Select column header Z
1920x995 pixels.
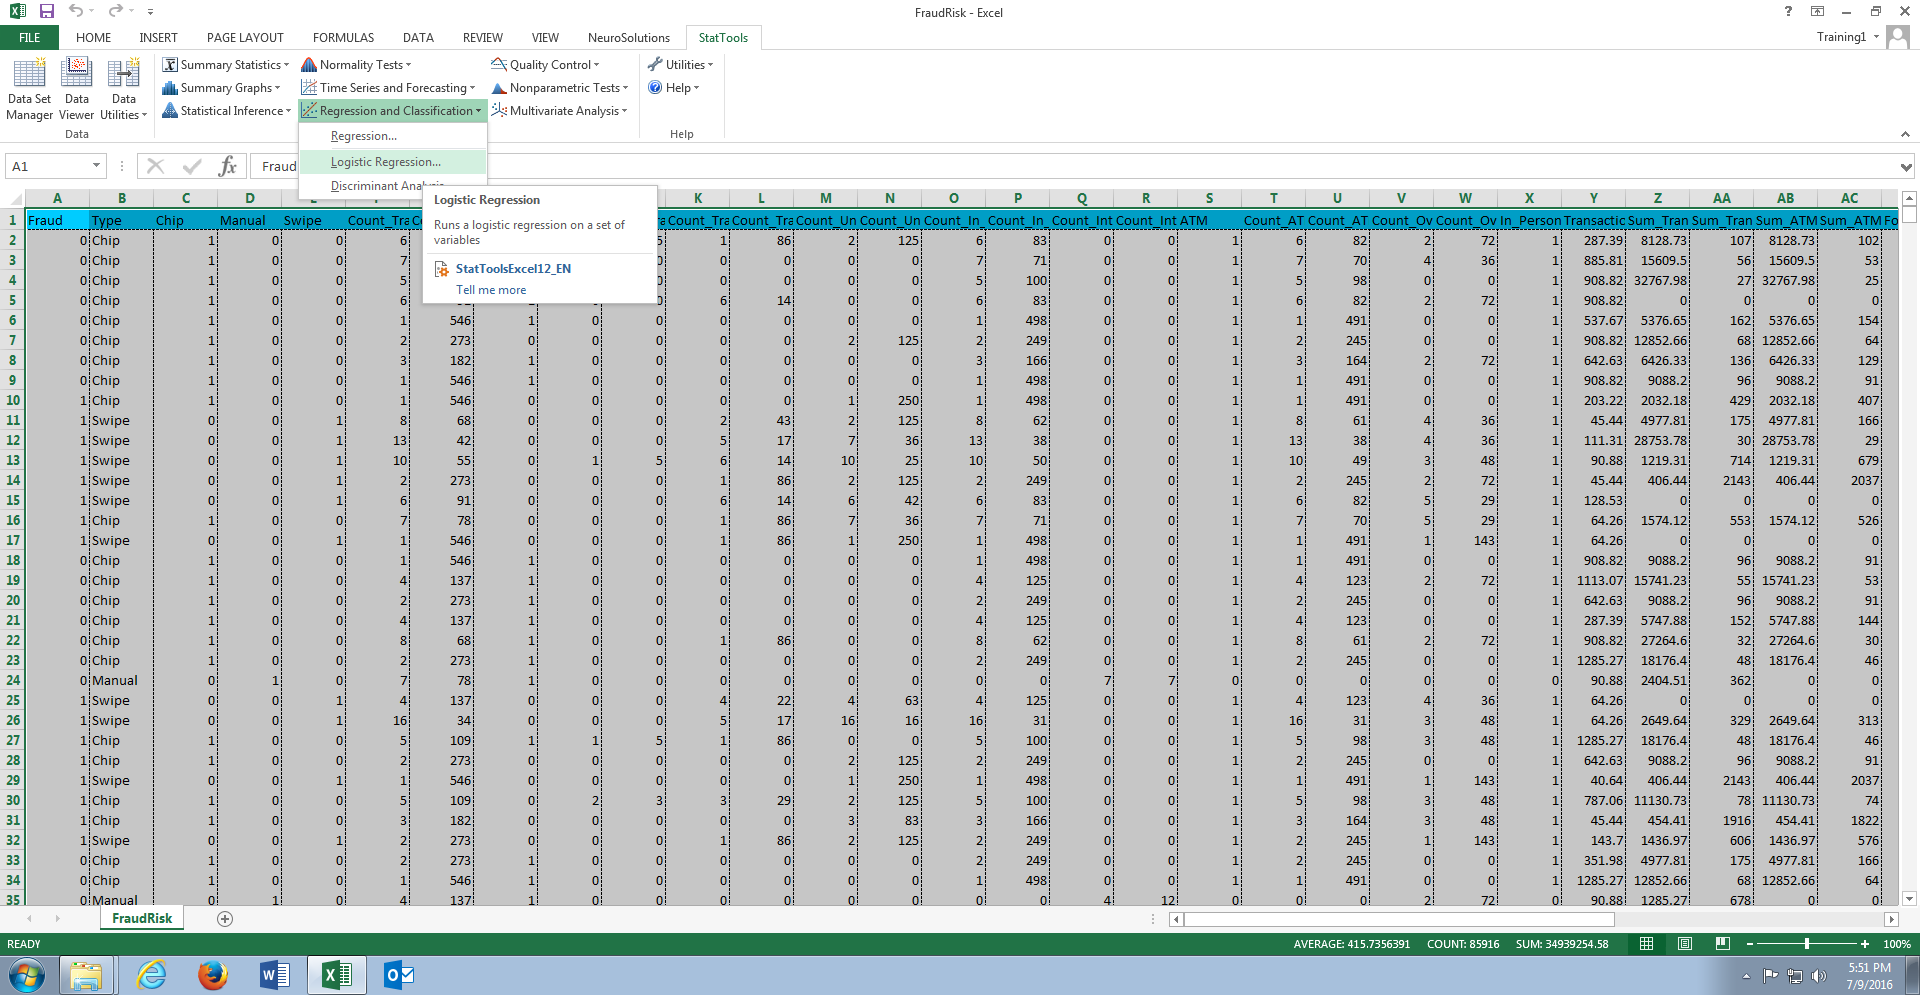pyautogui.click(x=1657, y=198)
